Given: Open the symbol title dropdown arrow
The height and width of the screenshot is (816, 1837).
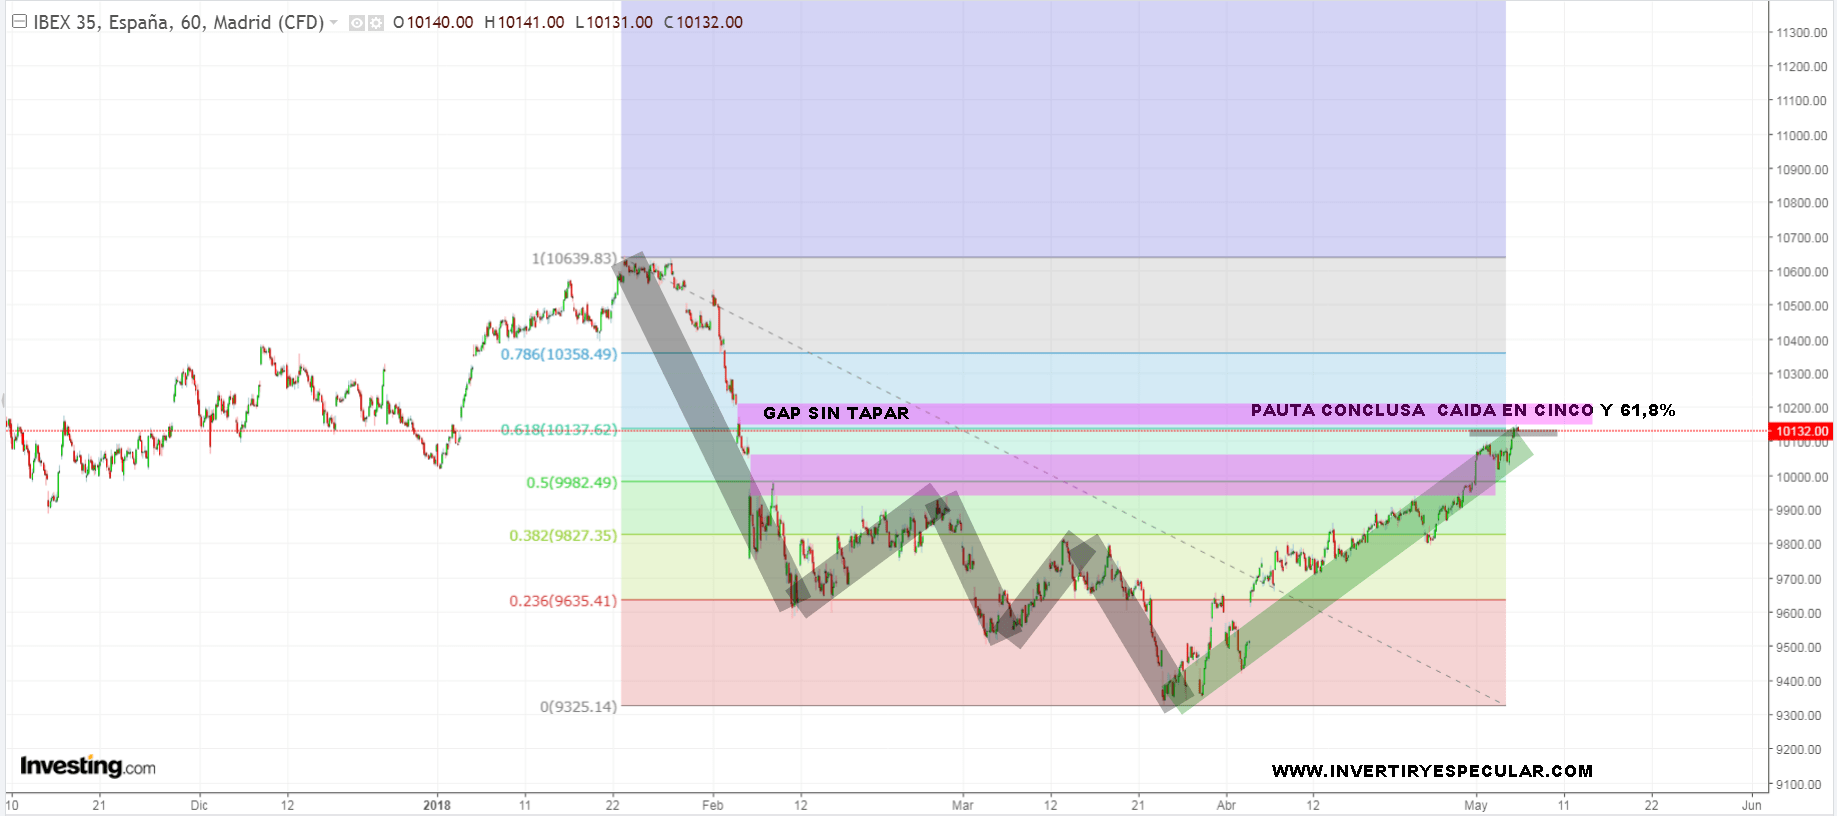Looking at the screenshot, I should [x=334, y=23].
